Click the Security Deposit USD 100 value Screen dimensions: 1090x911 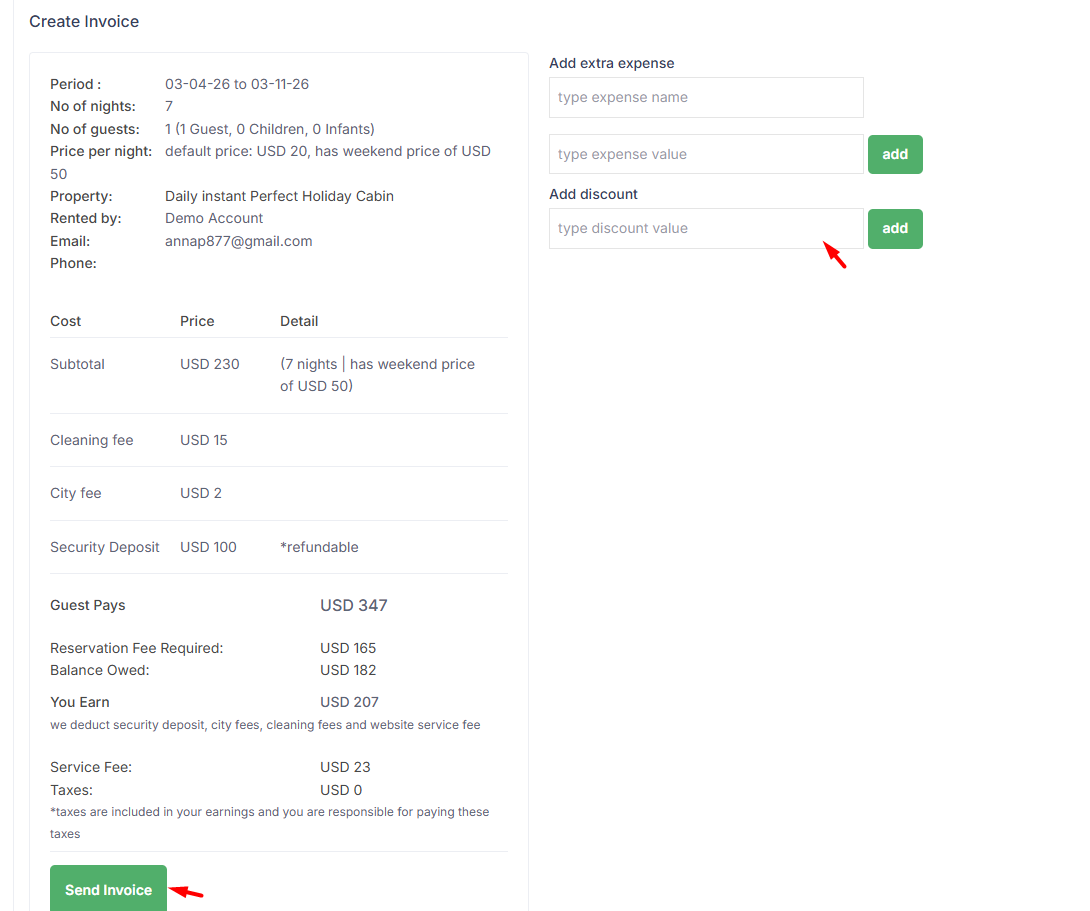click(208, 547)
